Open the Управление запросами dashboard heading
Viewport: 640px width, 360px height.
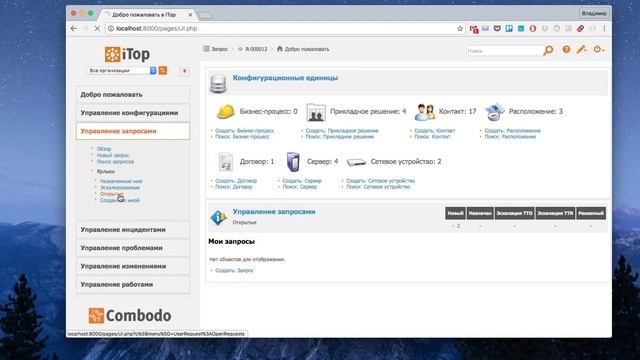(x=274, y=211)
